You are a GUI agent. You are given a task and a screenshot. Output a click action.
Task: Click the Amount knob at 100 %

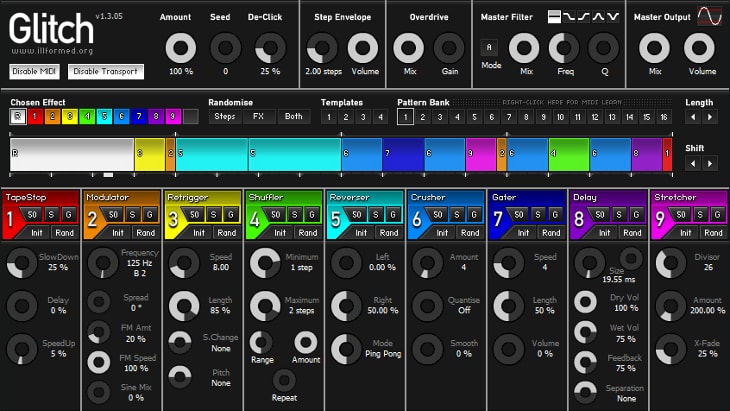(x=181, y=47)
